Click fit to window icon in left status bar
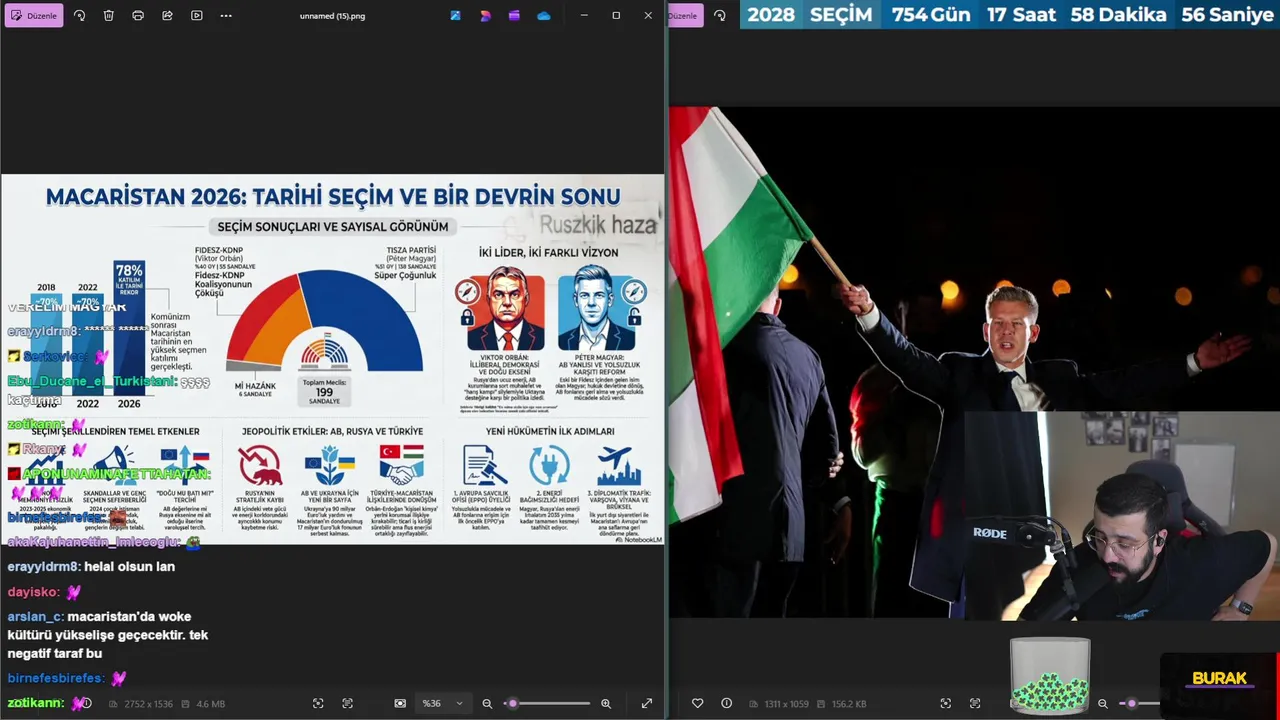The height and width of the screenshot is (720, 1280). click(x=318, y=703)
